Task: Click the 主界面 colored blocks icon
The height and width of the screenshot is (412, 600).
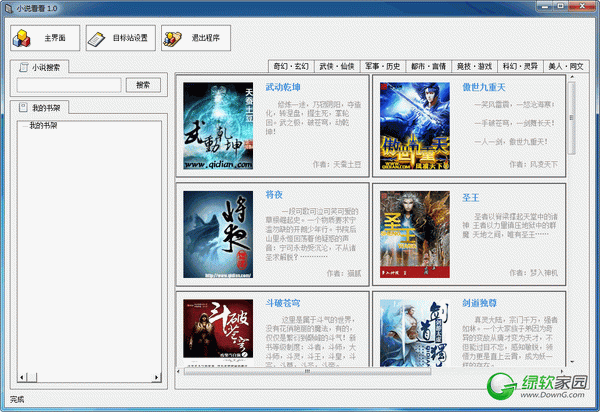Action: pyautogui.click(x=21, y=38)
